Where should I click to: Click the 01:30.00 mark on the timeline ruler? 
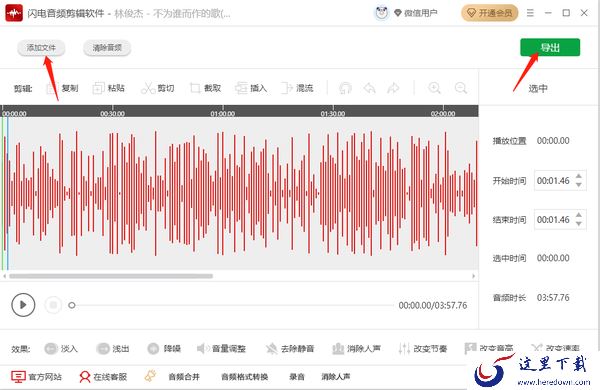click(x=333, y=113)
